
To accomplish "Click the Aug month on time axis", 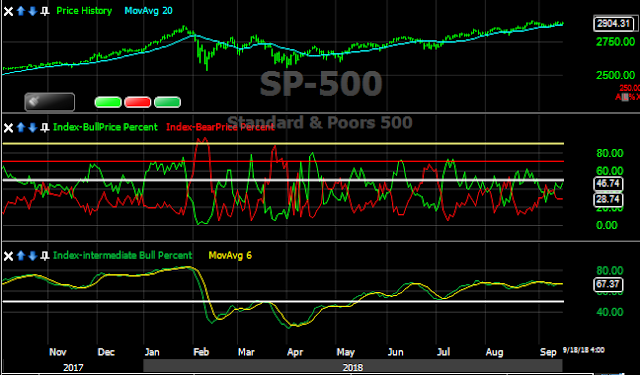I will [494, 352].
